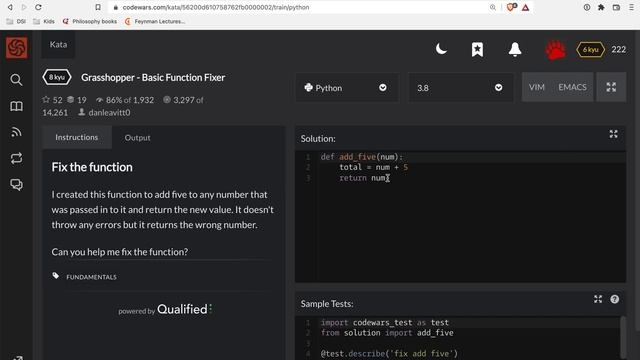Viewport: 640px width, 360px height.
Task: Click the 222 honor score
Action: [618, 49]
